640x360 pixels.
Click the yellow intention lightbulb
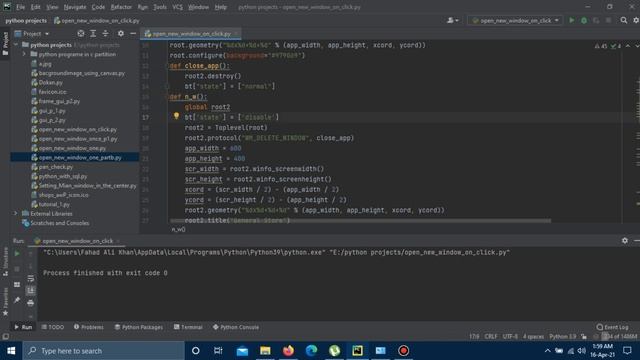(x=176, y=116)
